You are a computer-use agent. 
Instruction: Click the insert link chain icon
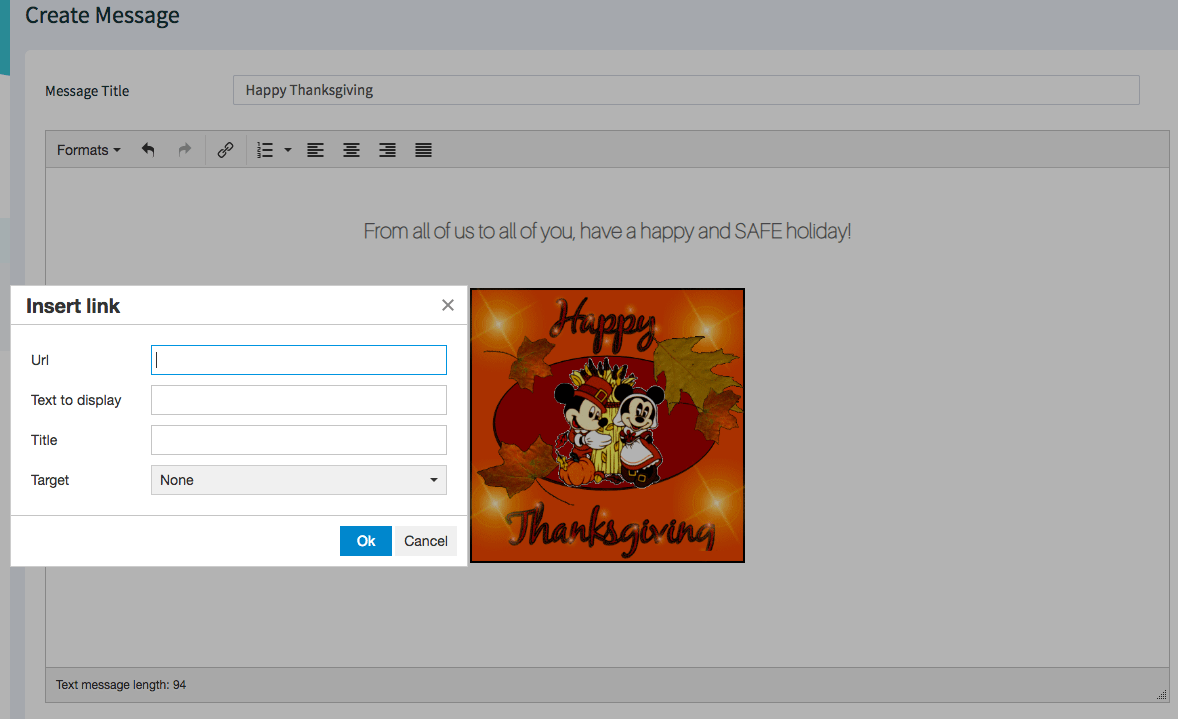tap(225, 150)
